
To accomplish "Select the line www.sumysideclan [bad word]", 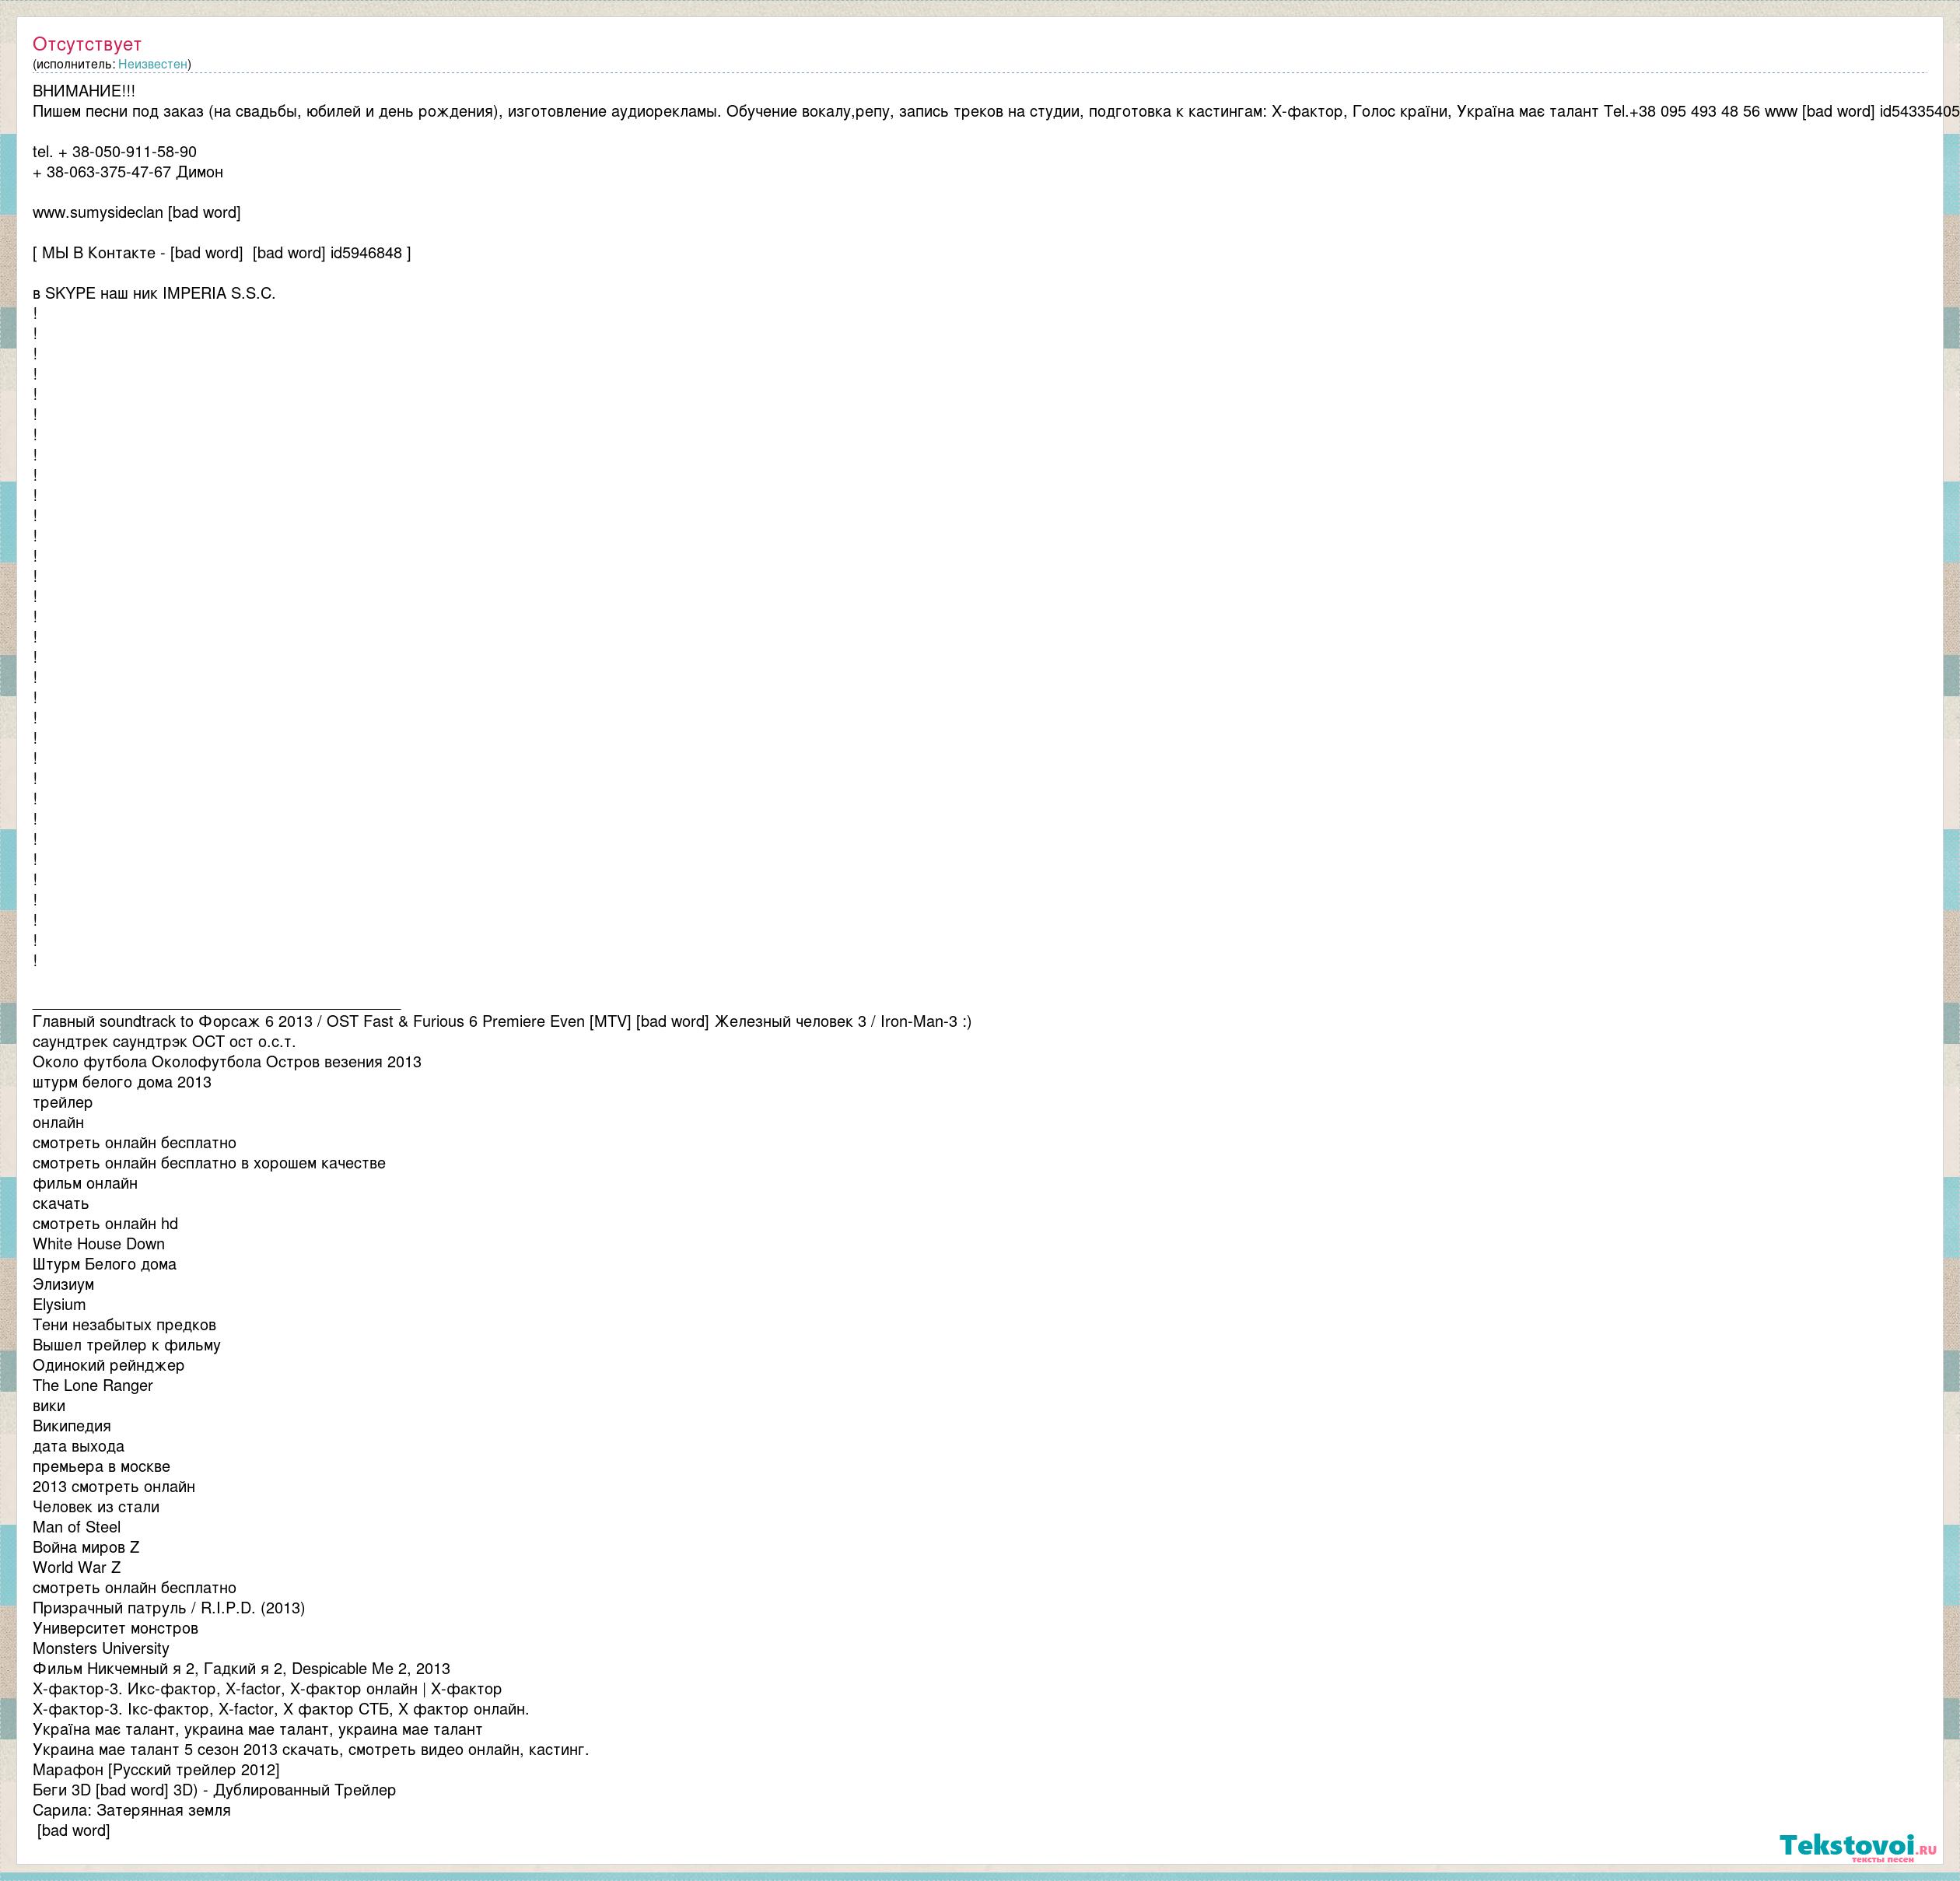I will [136, 212].
